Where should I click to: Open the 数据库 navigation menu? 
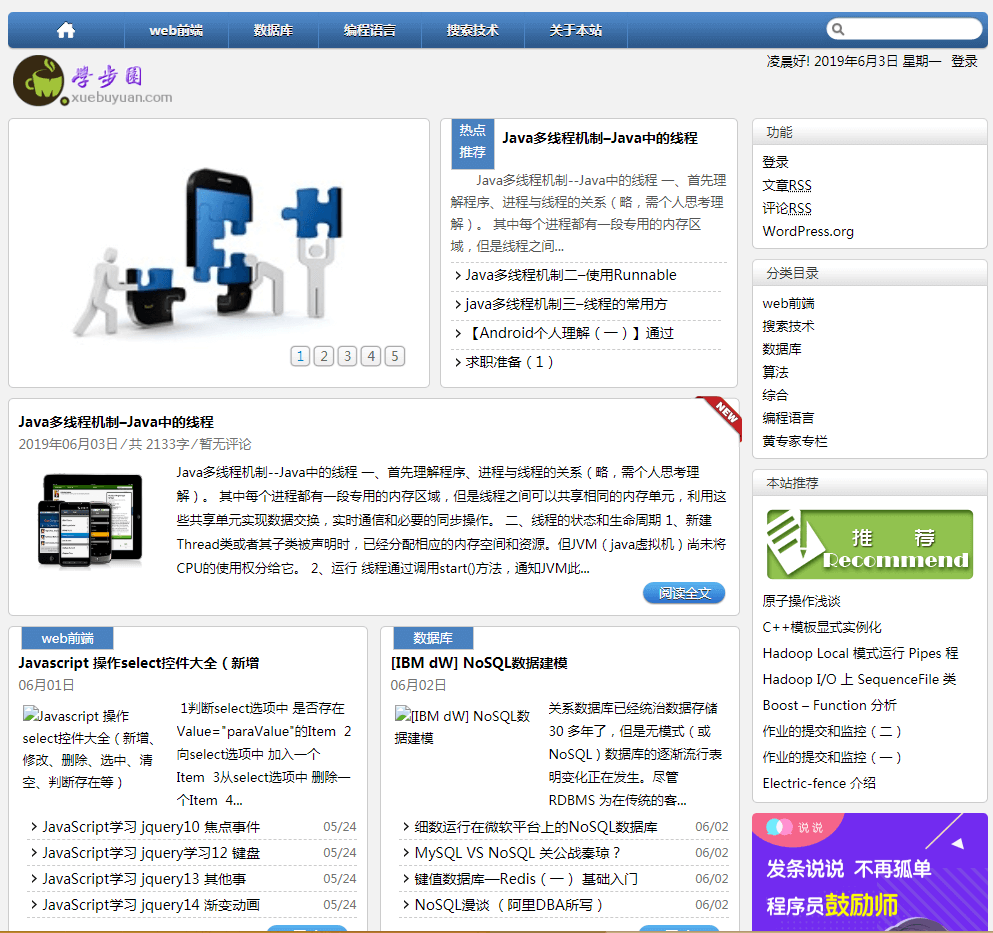271,30
